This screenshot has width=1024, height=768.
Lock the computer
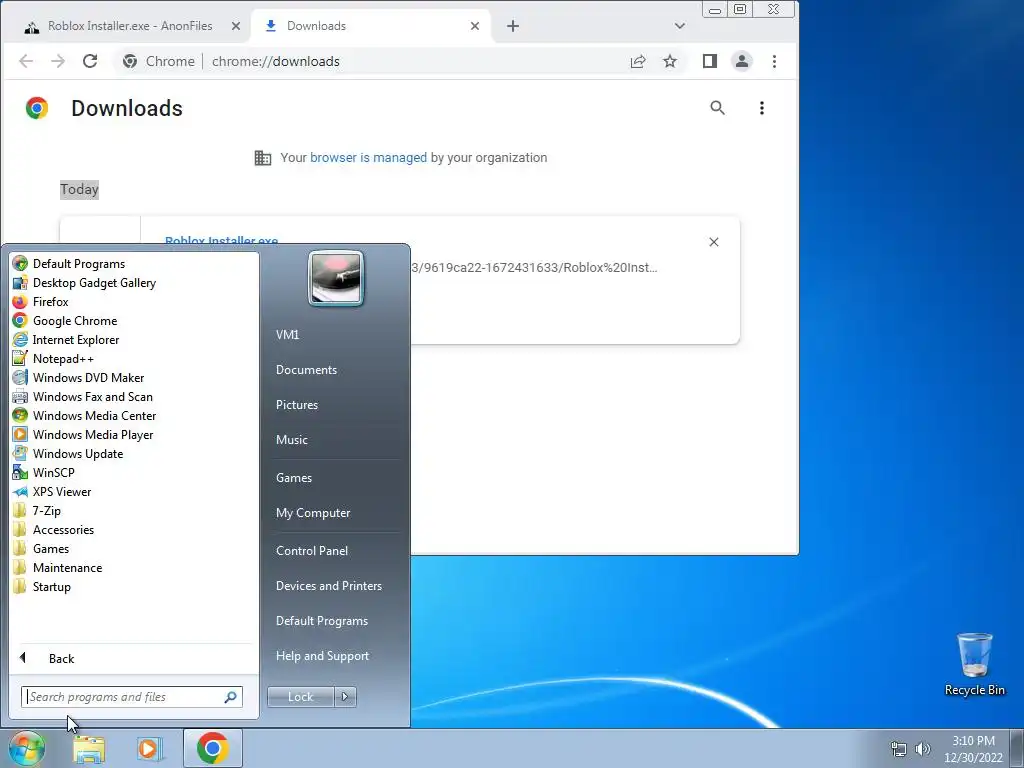300,697
